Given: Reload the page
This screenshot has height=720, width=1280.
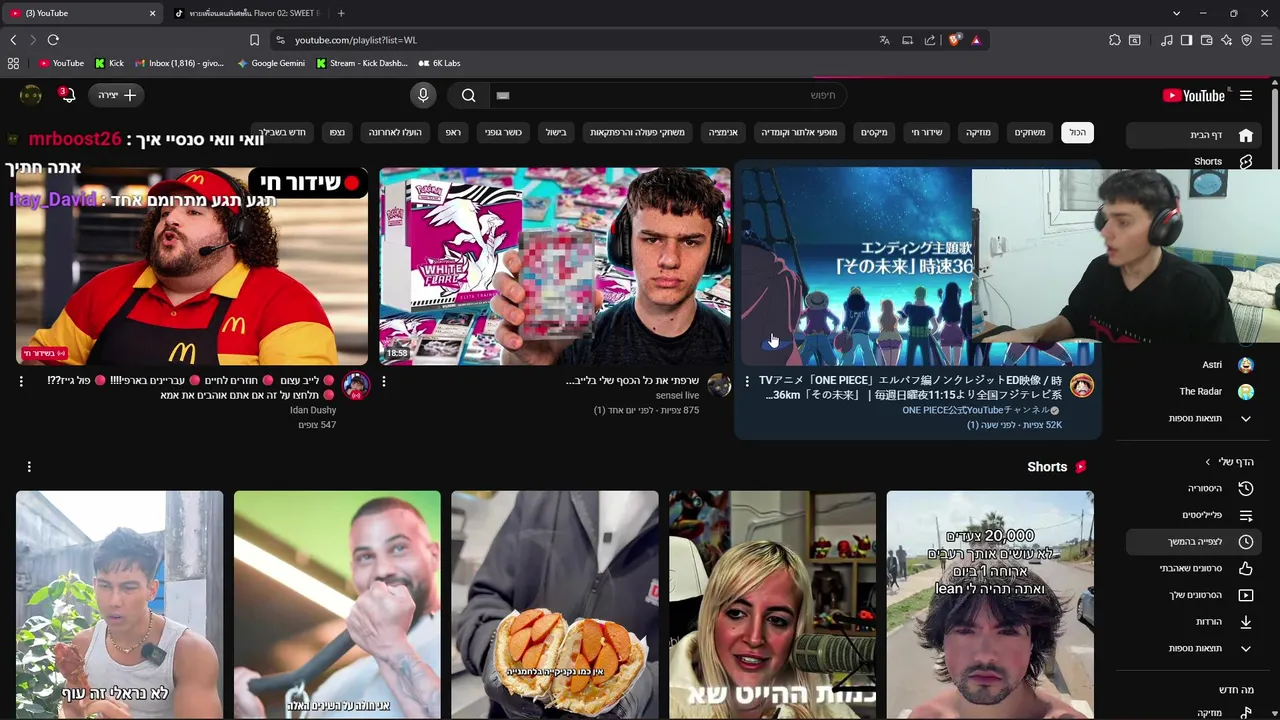Looking at the screenshot, I should [x=53, y=40].
